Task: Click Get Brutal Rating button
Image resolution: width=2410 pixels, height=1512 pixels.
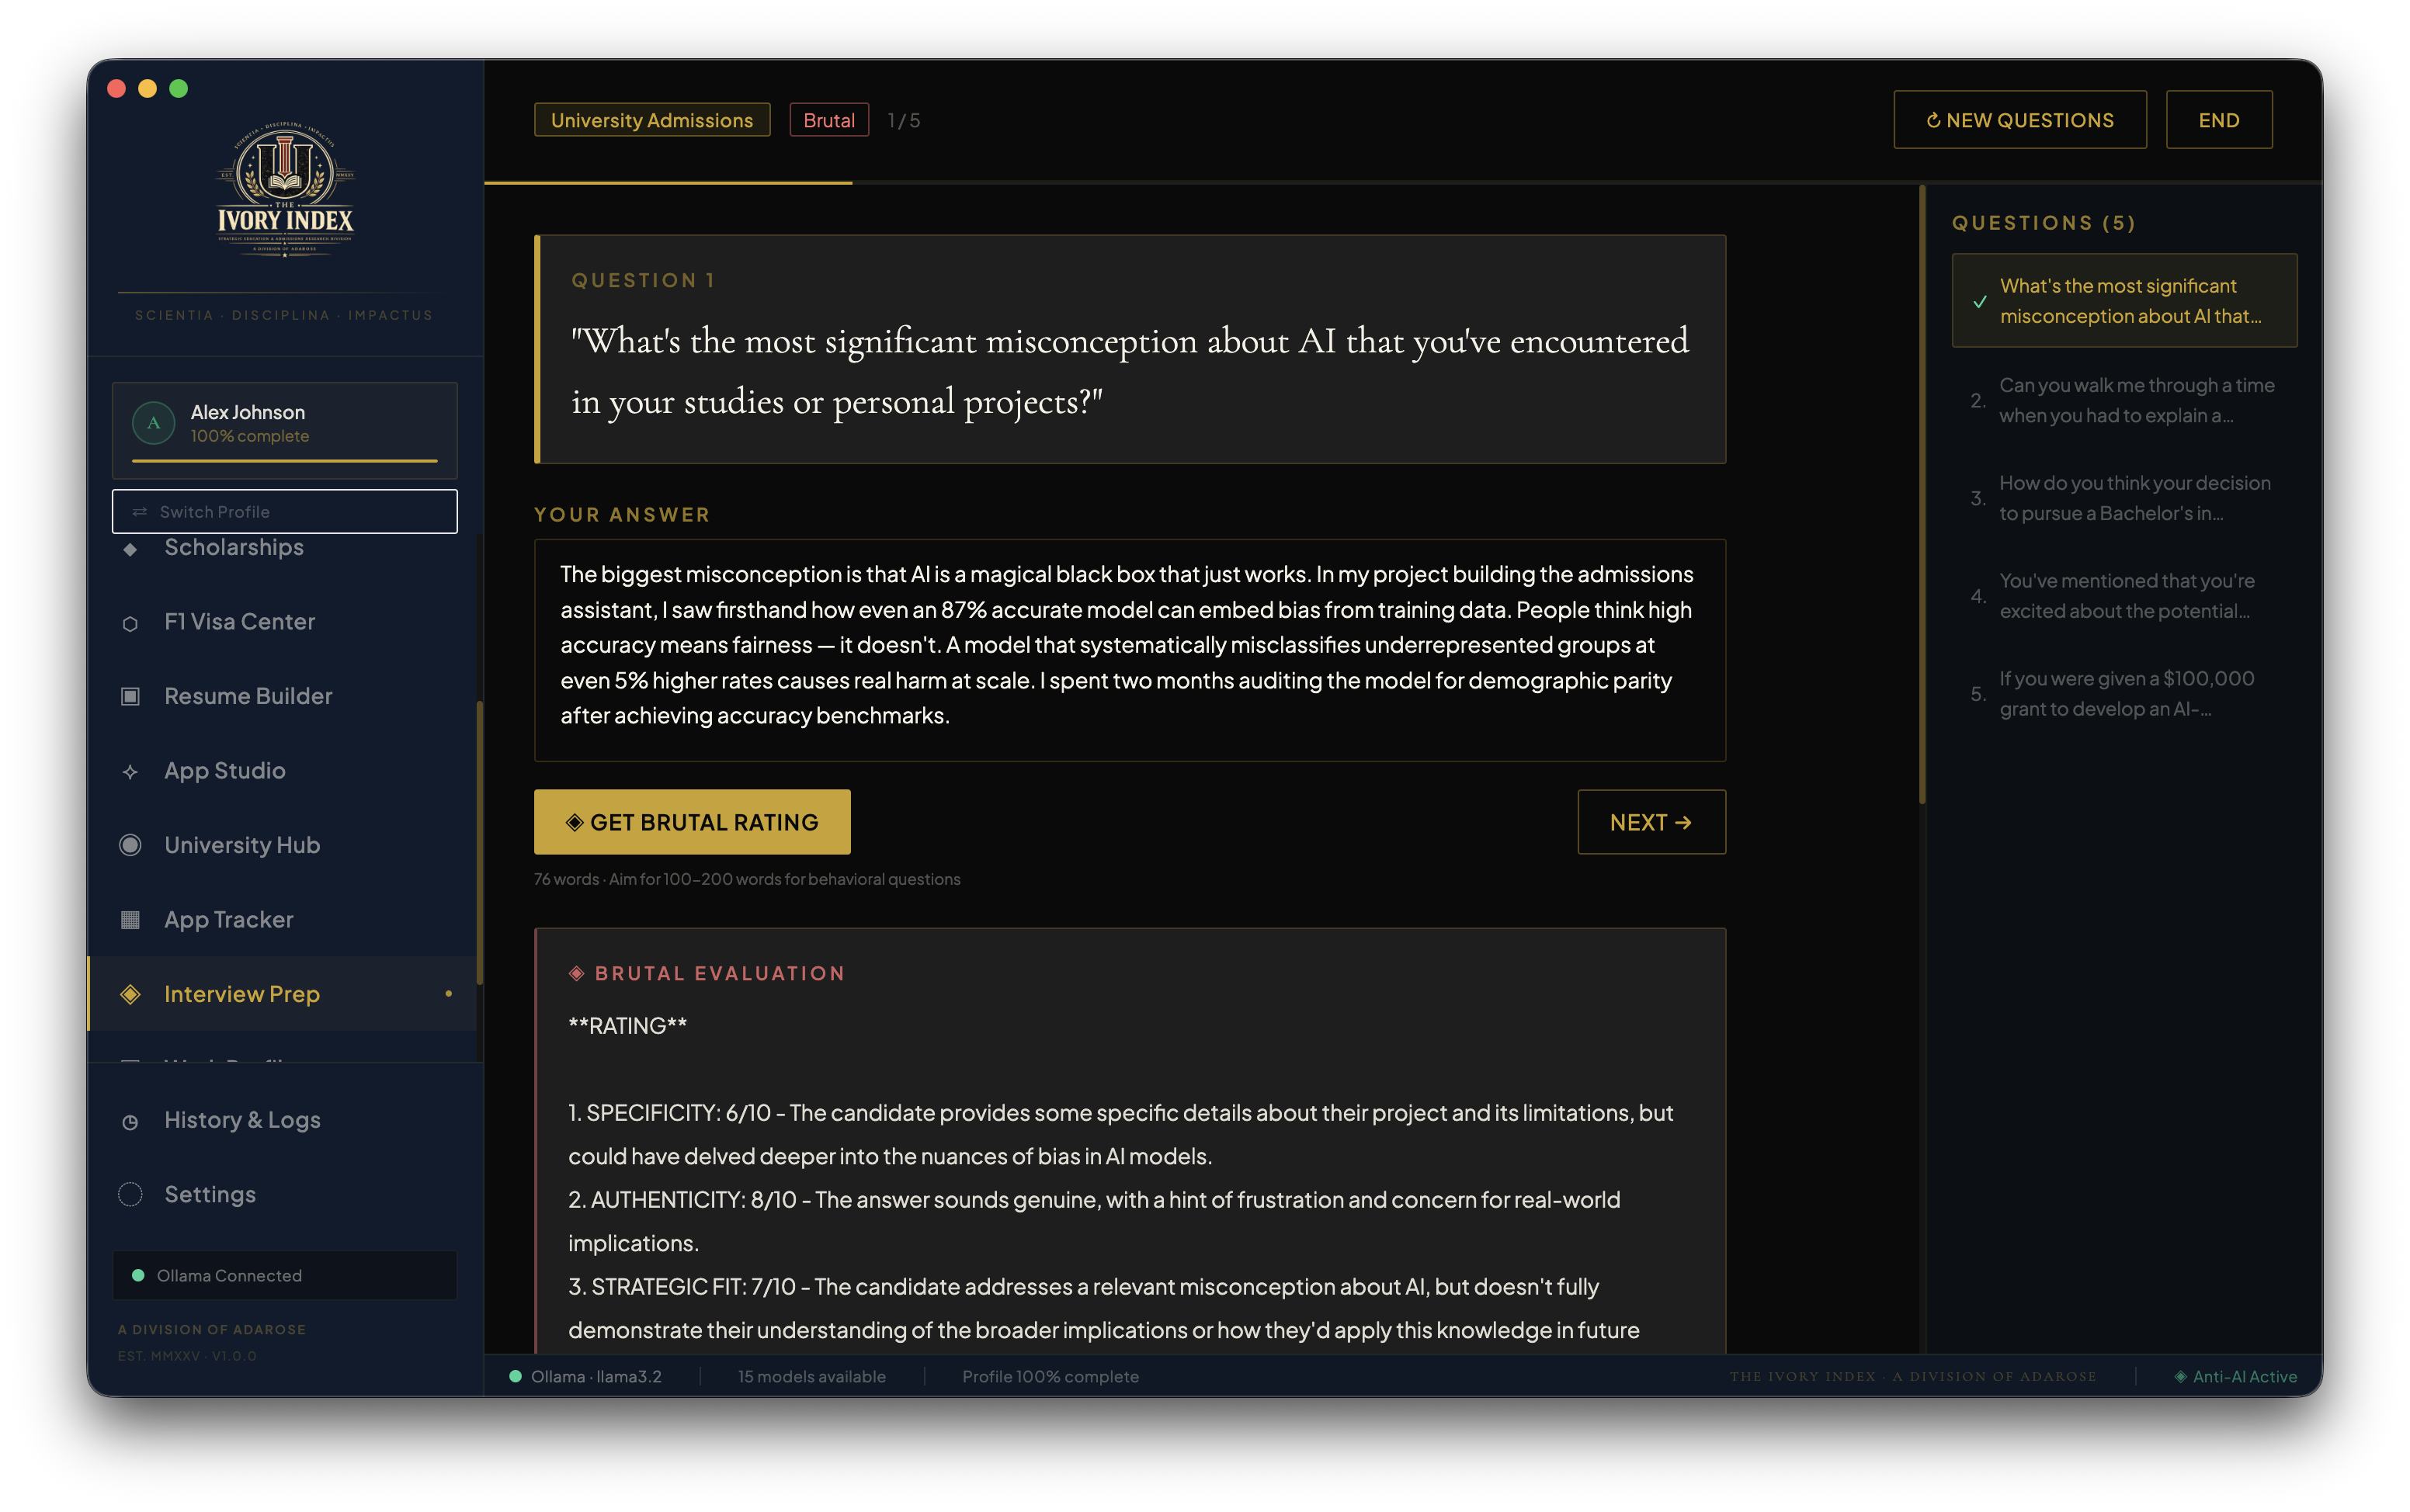Action: 692,822
